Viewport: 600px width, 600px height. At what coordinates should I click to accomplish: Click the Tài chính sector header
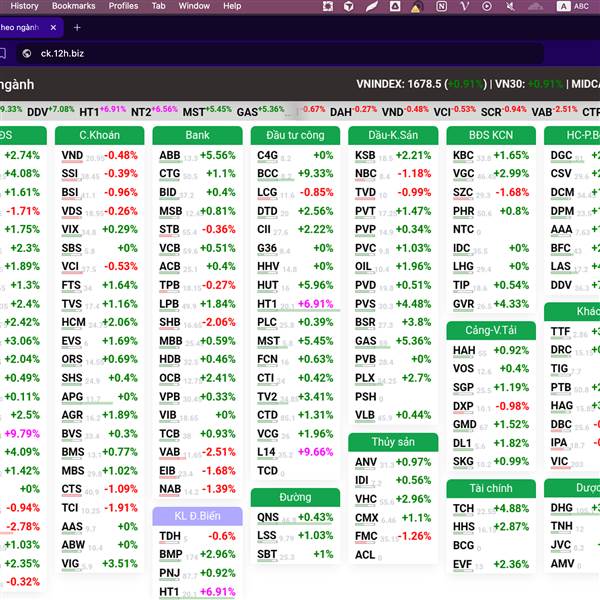(x=491, y=489)
